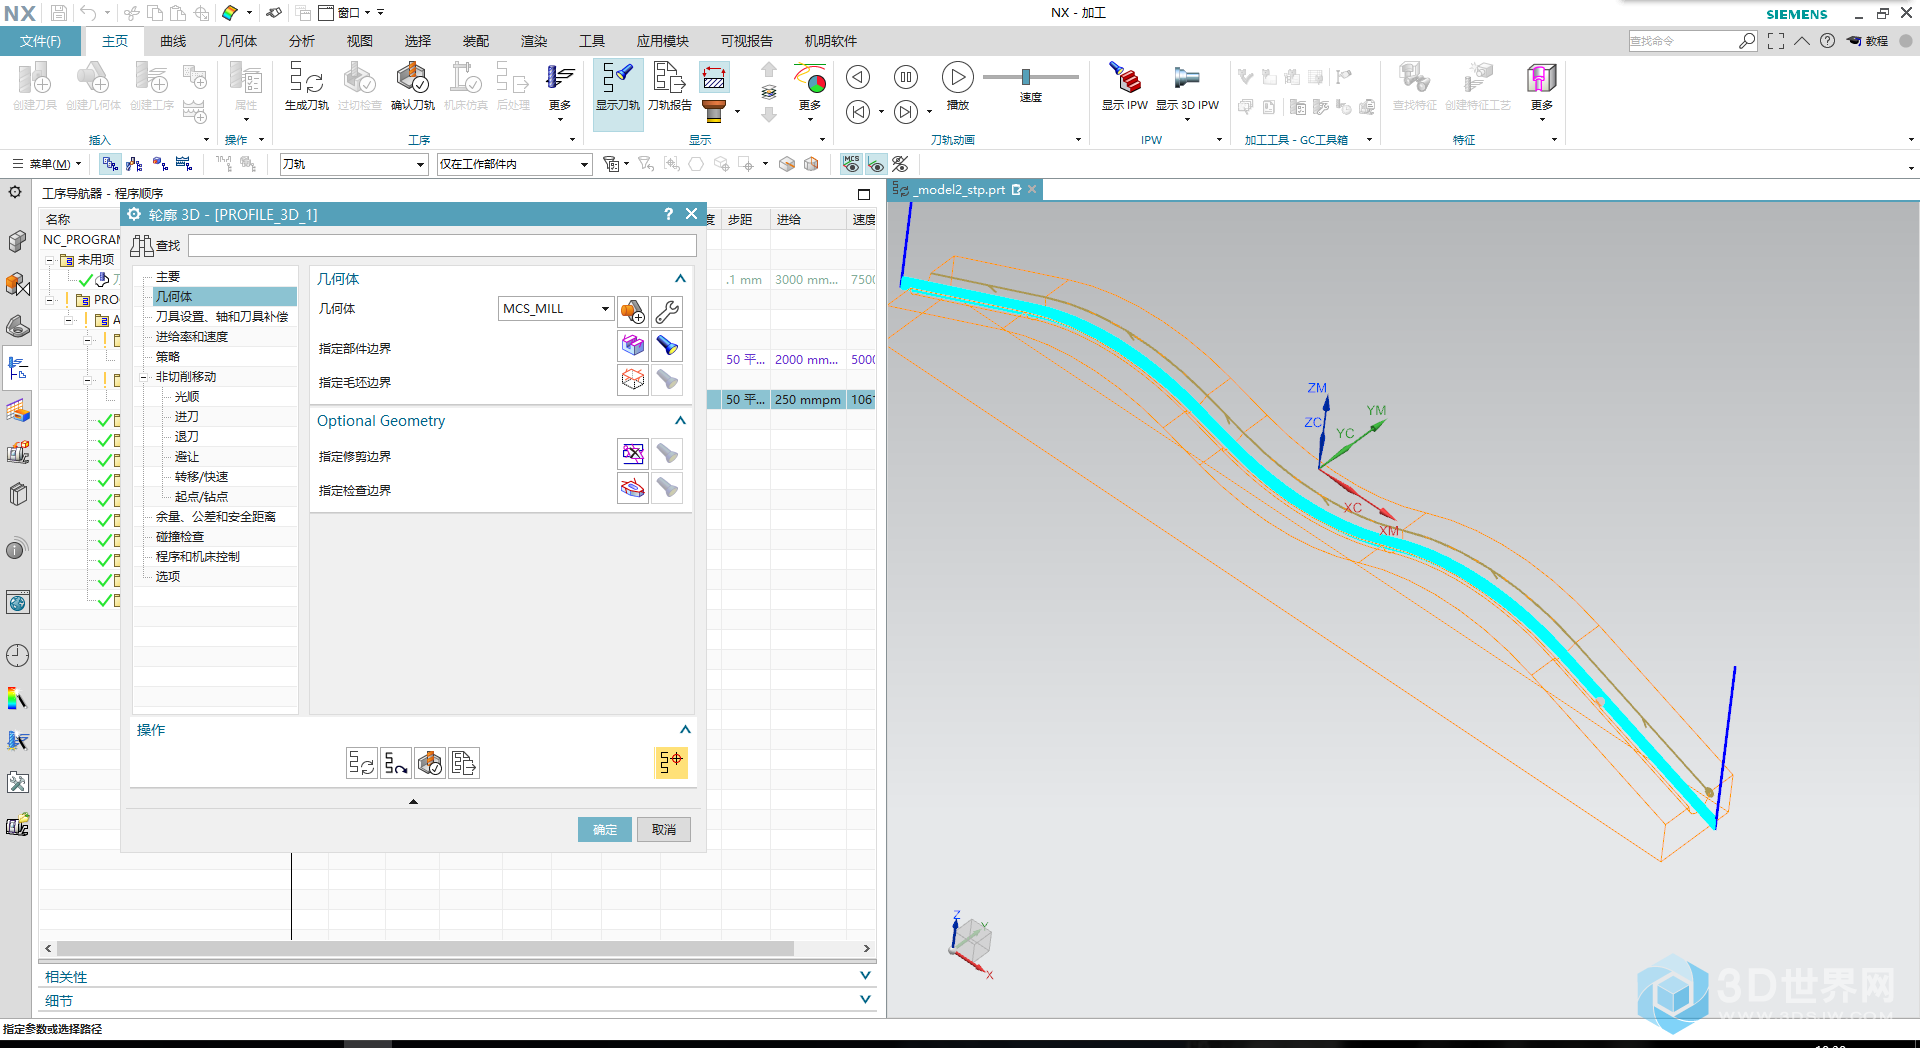
Task: Select 碰撞检查 in dialog tree
Action: click(x=180, y=537)
